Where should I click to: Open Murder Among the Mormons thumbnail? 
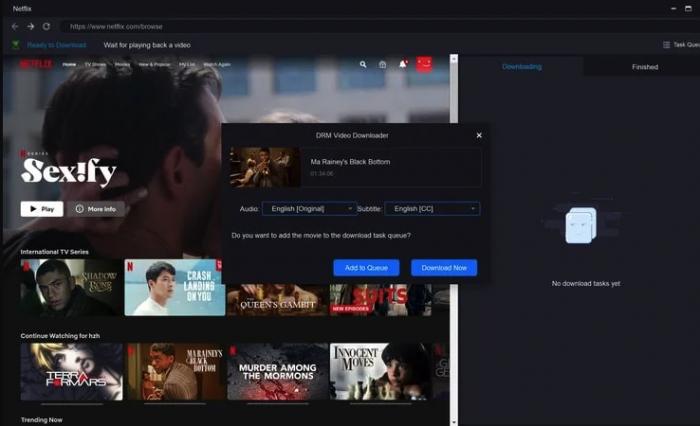[x=278, y=372]
